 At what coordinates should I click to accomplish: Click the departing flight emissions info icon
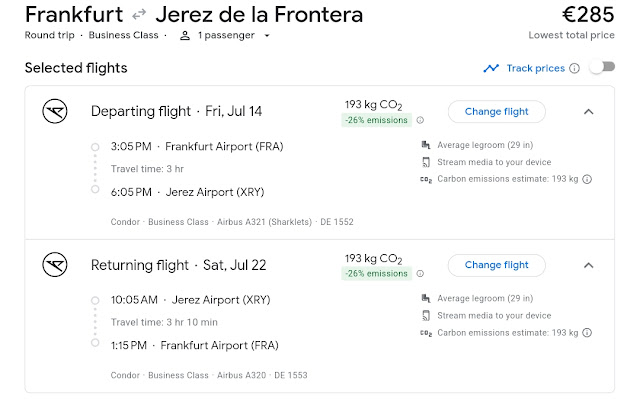tap(420, 120)
